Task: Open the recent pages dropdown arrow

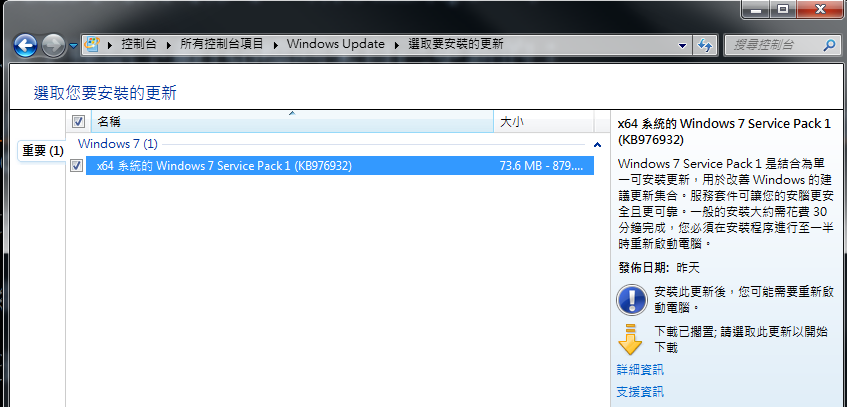Action: tap(73, 46)
